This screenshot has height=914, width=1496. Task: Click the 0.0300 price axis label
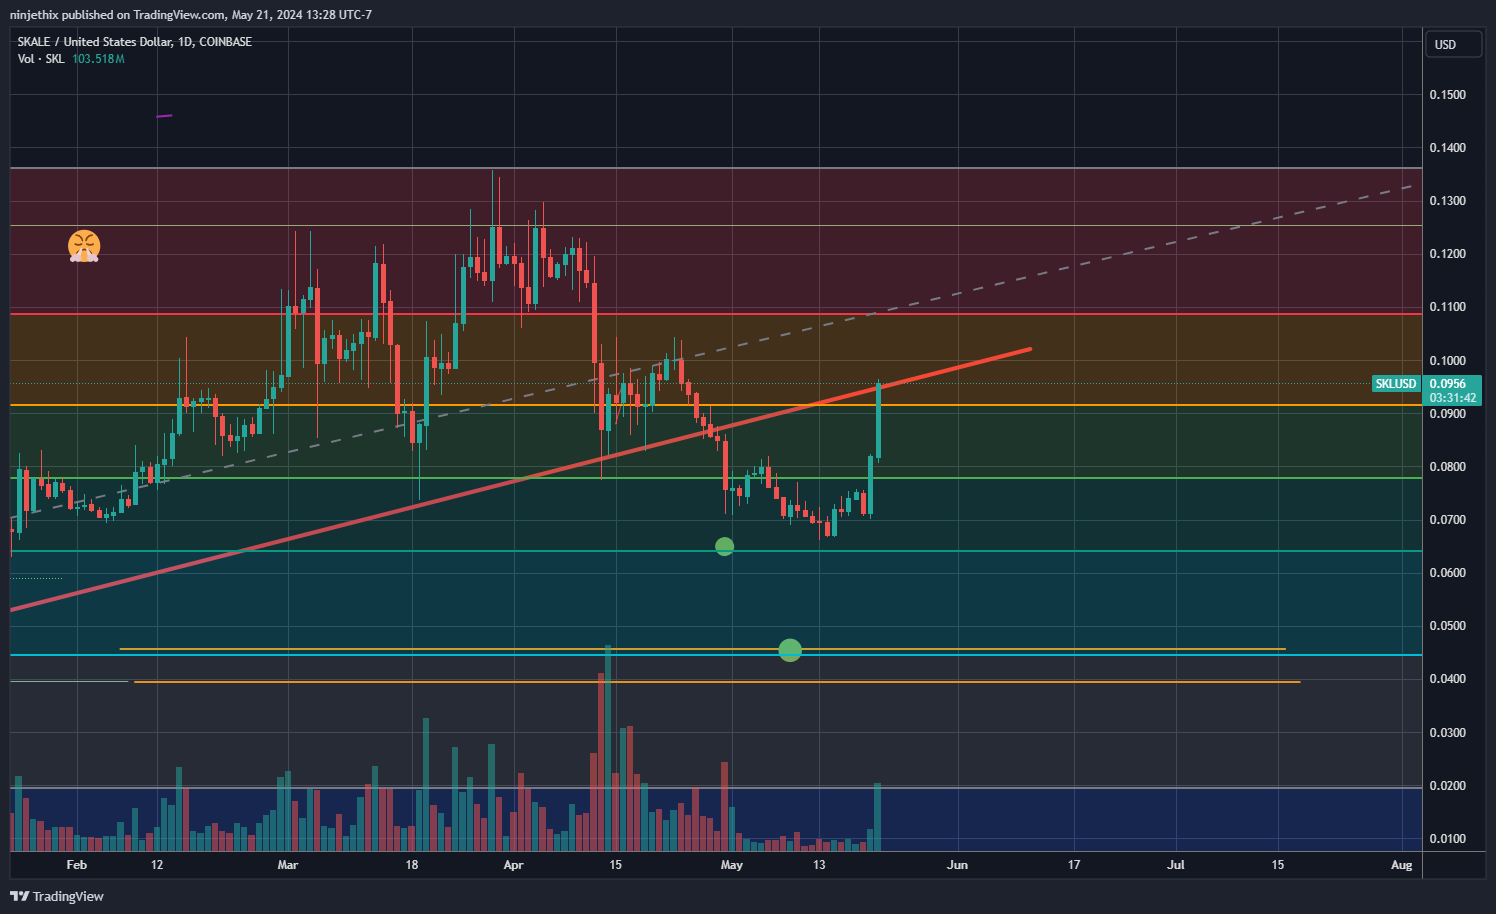coord(1448,733)
